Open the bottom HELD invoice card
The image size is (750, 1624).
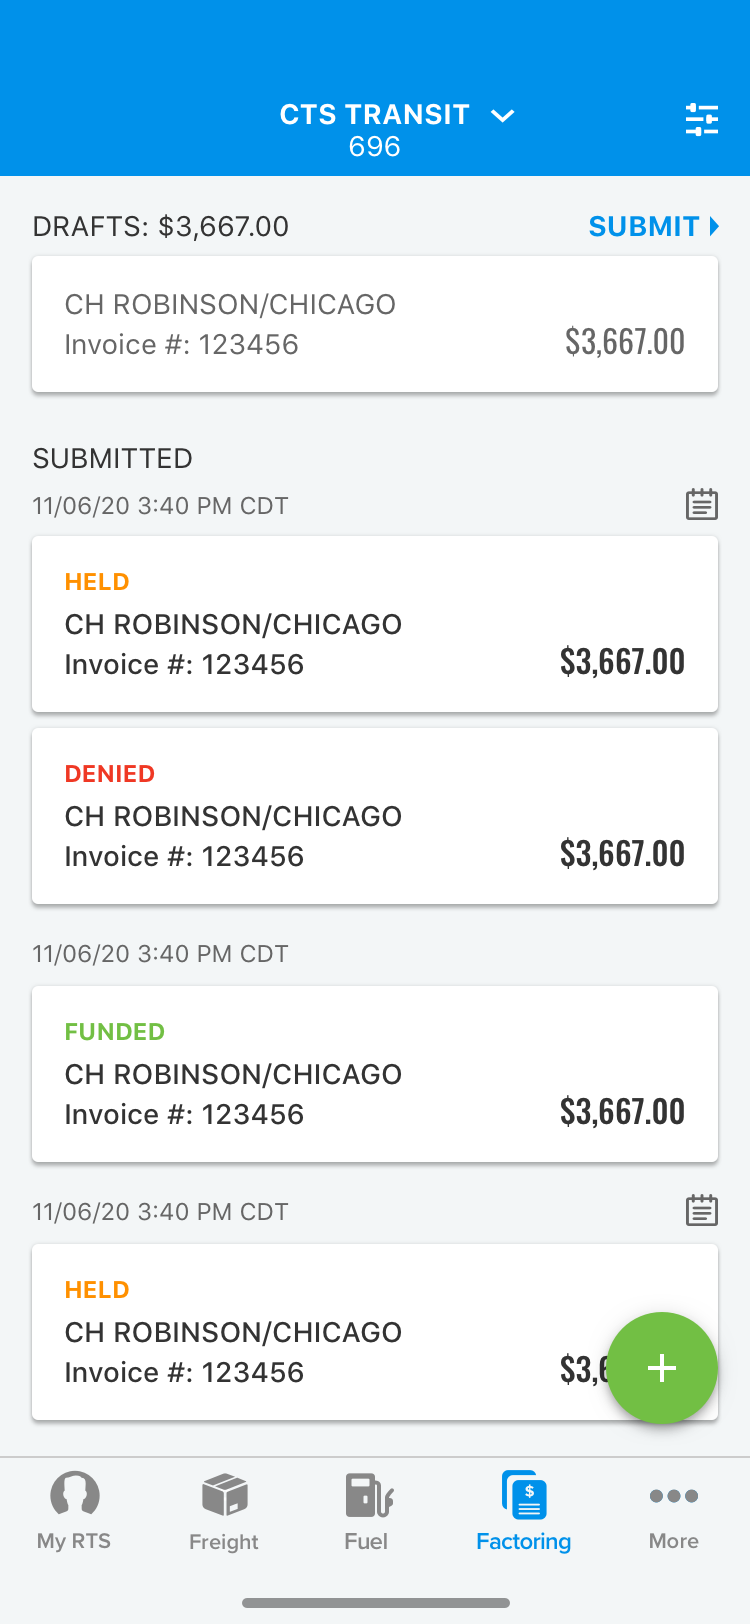click(x=300, y=1332)
